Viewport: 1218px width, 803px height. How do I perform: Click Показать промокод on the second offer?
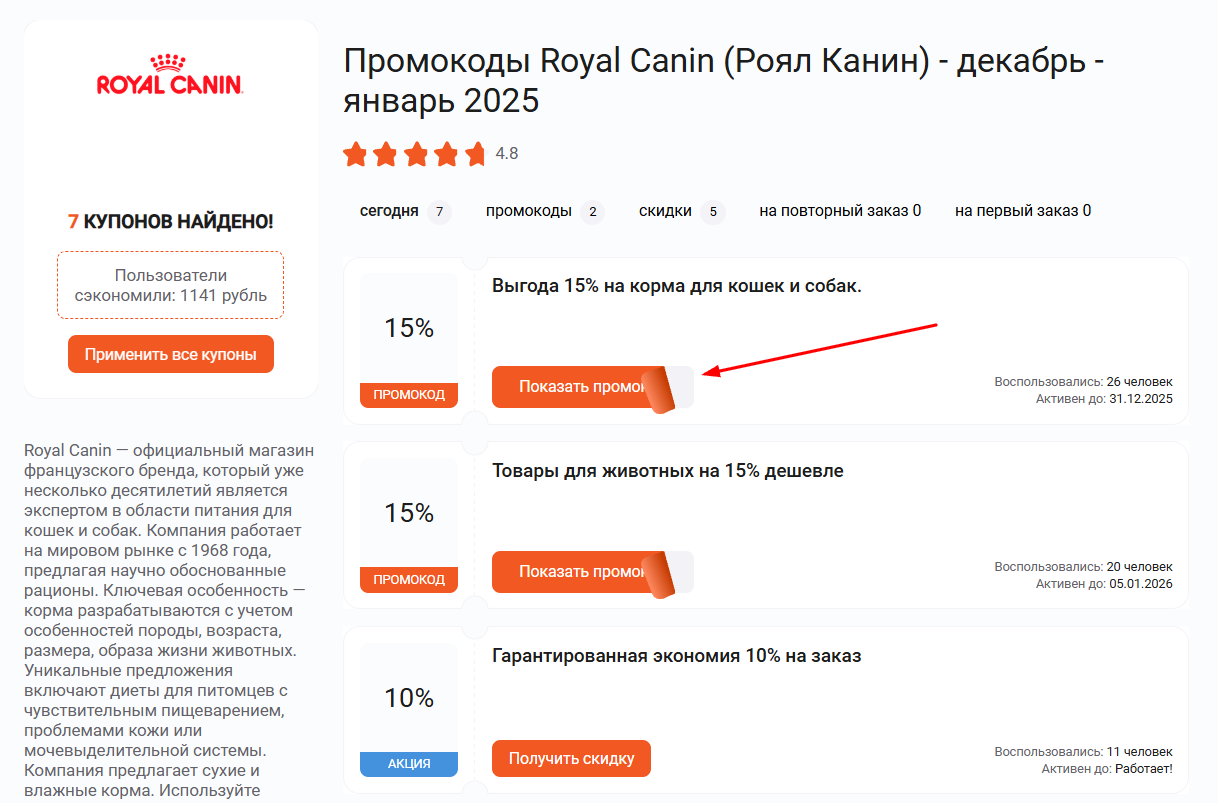point(570,570)
